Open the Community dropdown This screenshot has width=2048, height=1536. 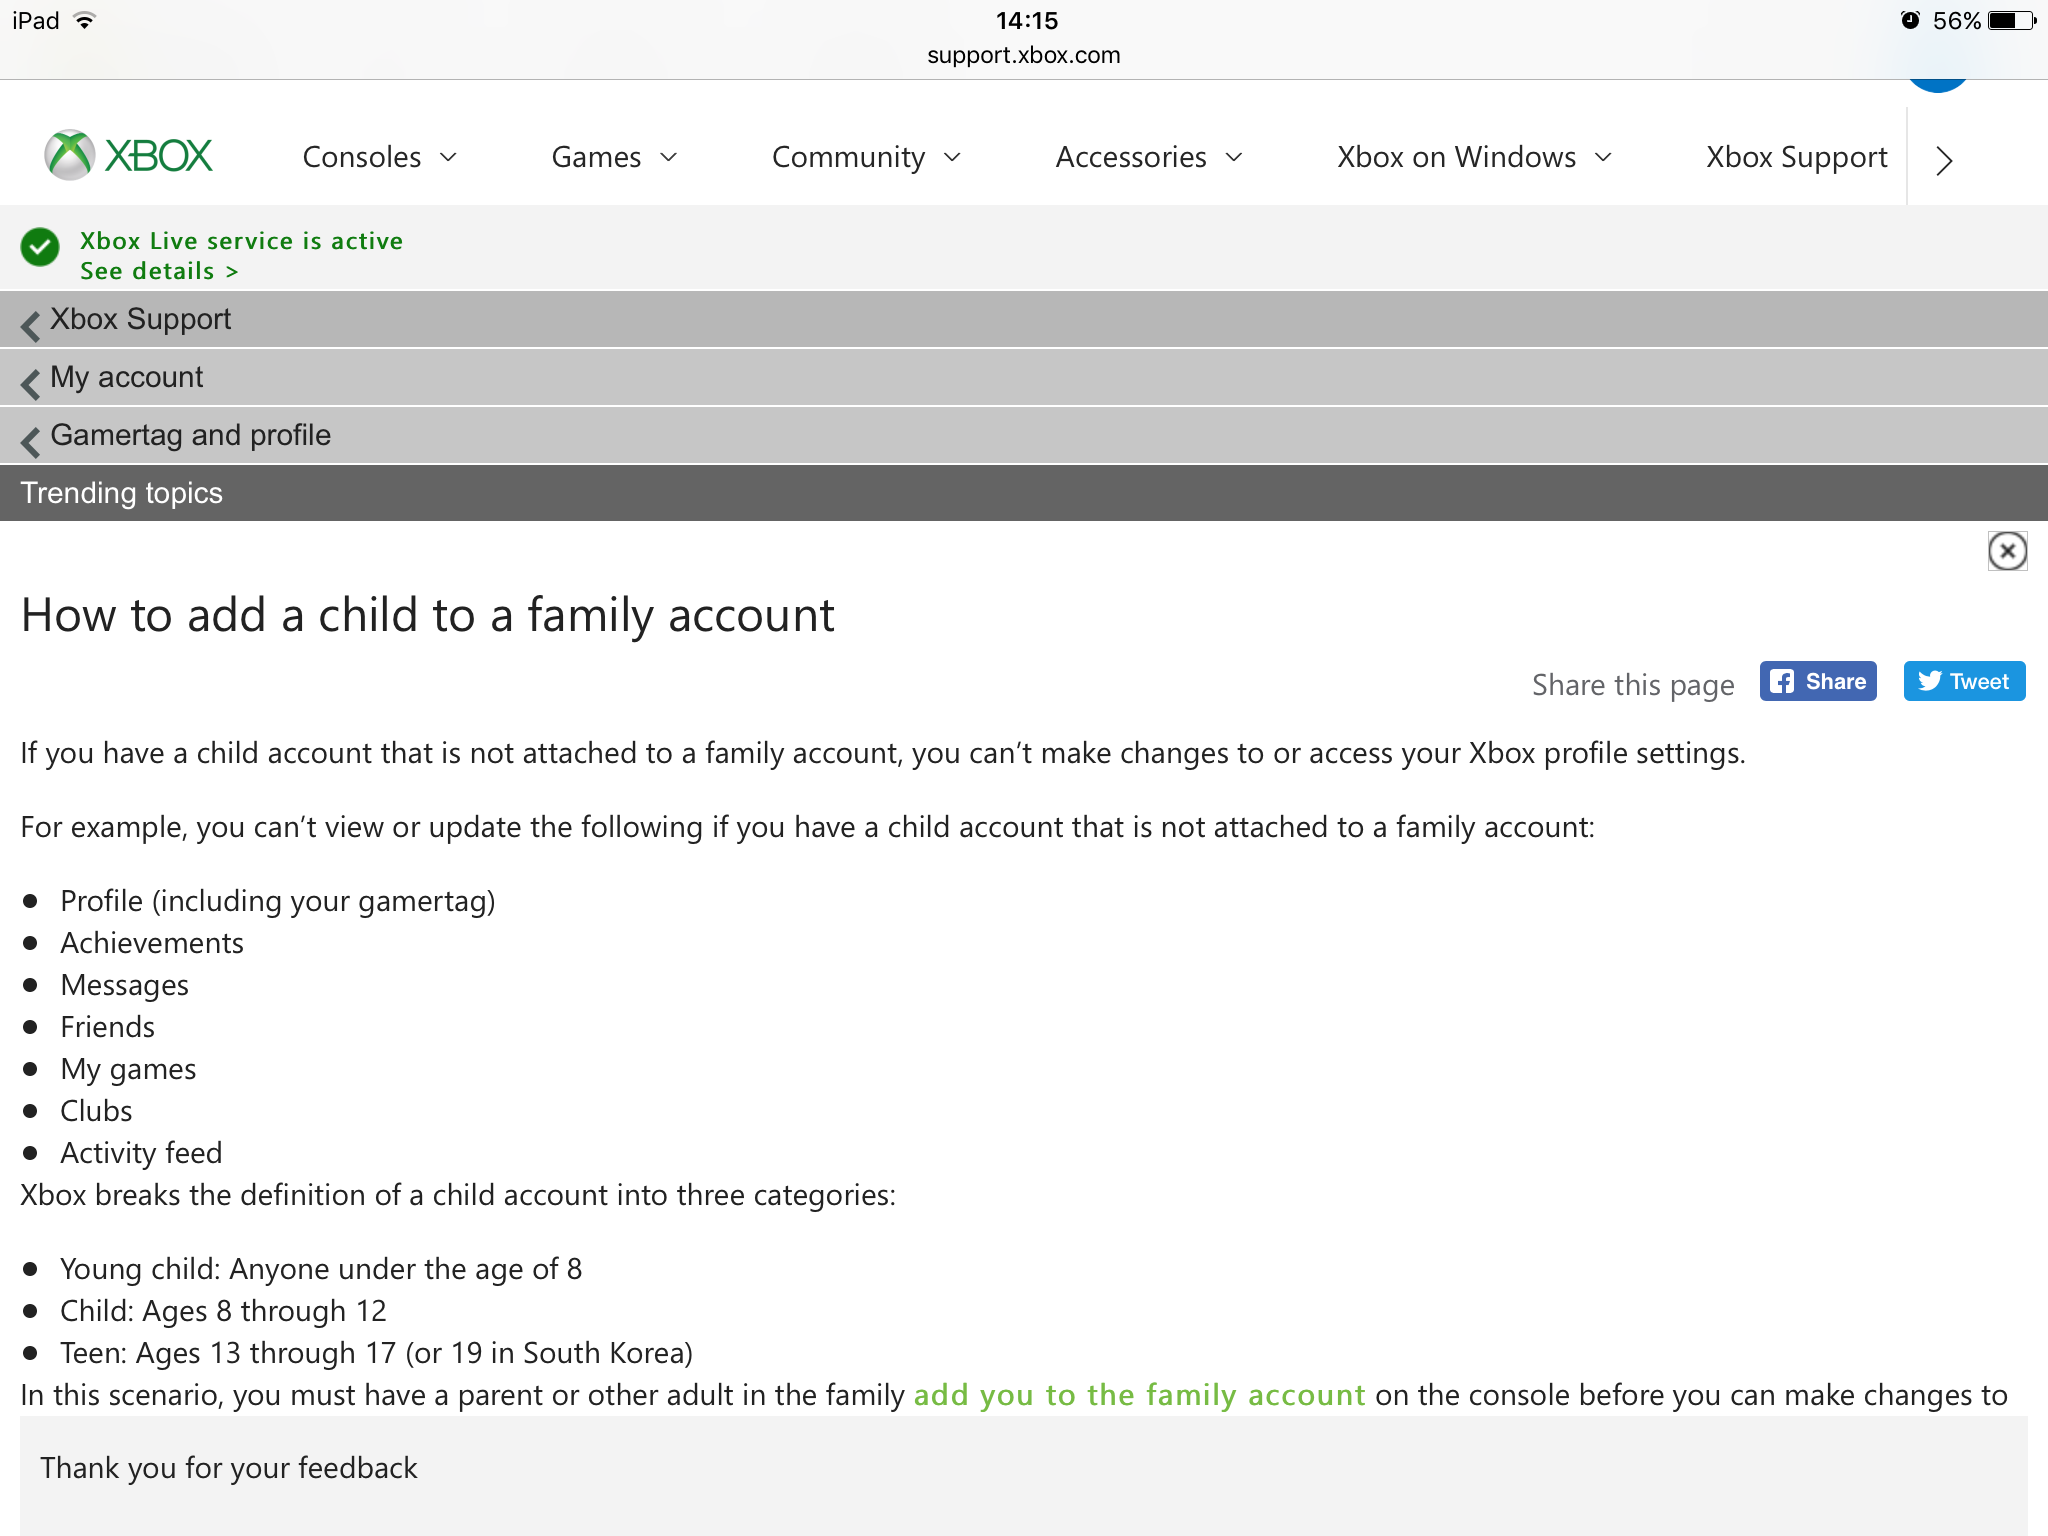tap(866, 157)
